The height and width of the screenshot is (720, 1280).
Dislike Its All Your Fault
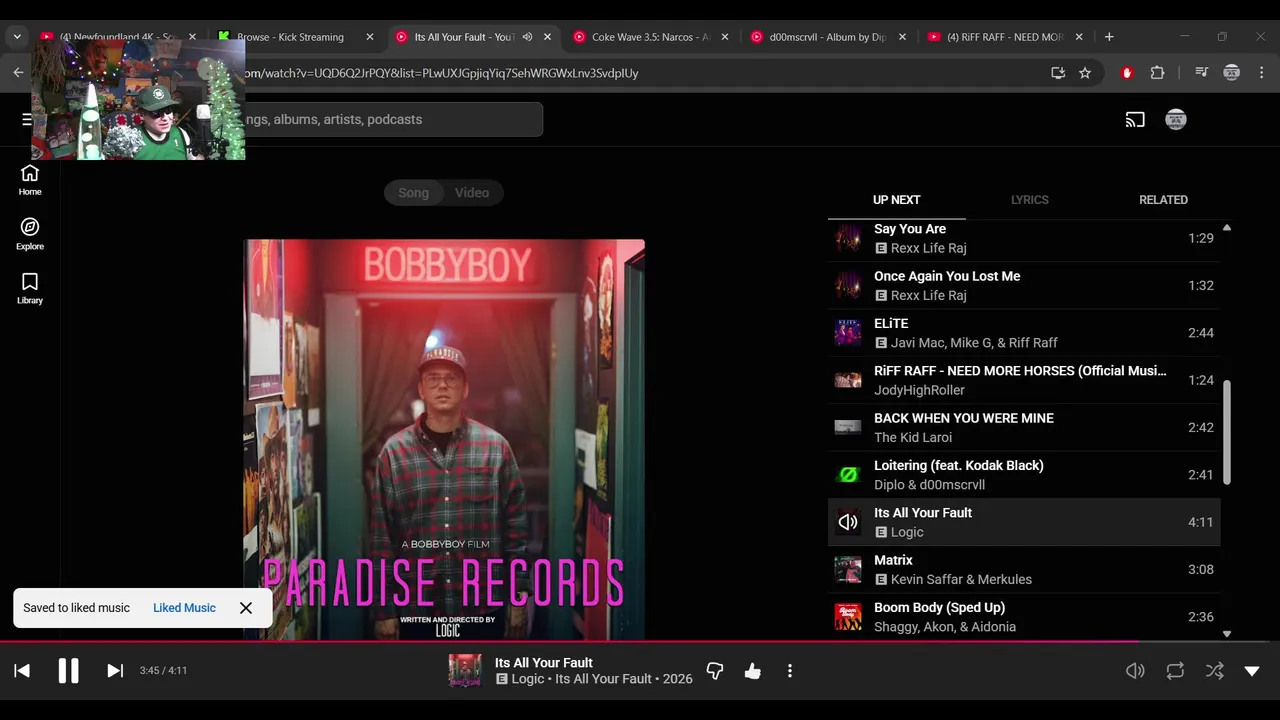[x=715, y=671]
